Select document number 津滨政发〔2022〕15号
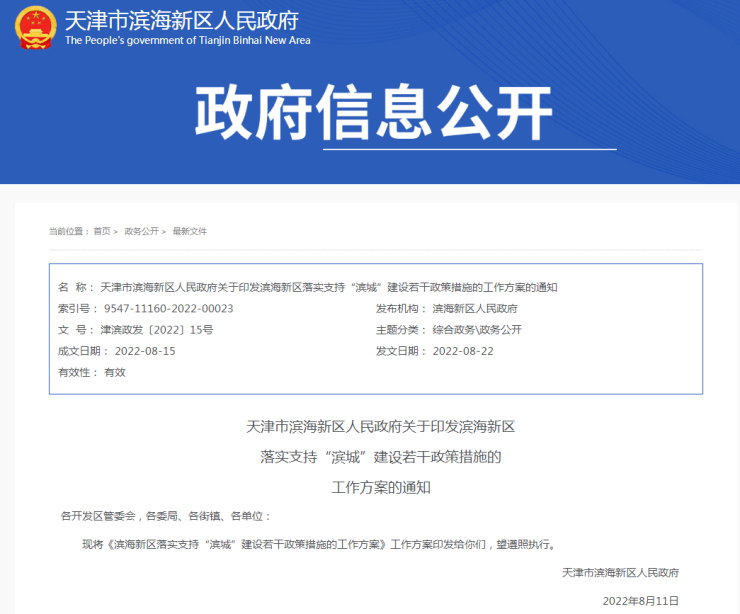Viewport: 740px width, 614px height. pos(156,330)
